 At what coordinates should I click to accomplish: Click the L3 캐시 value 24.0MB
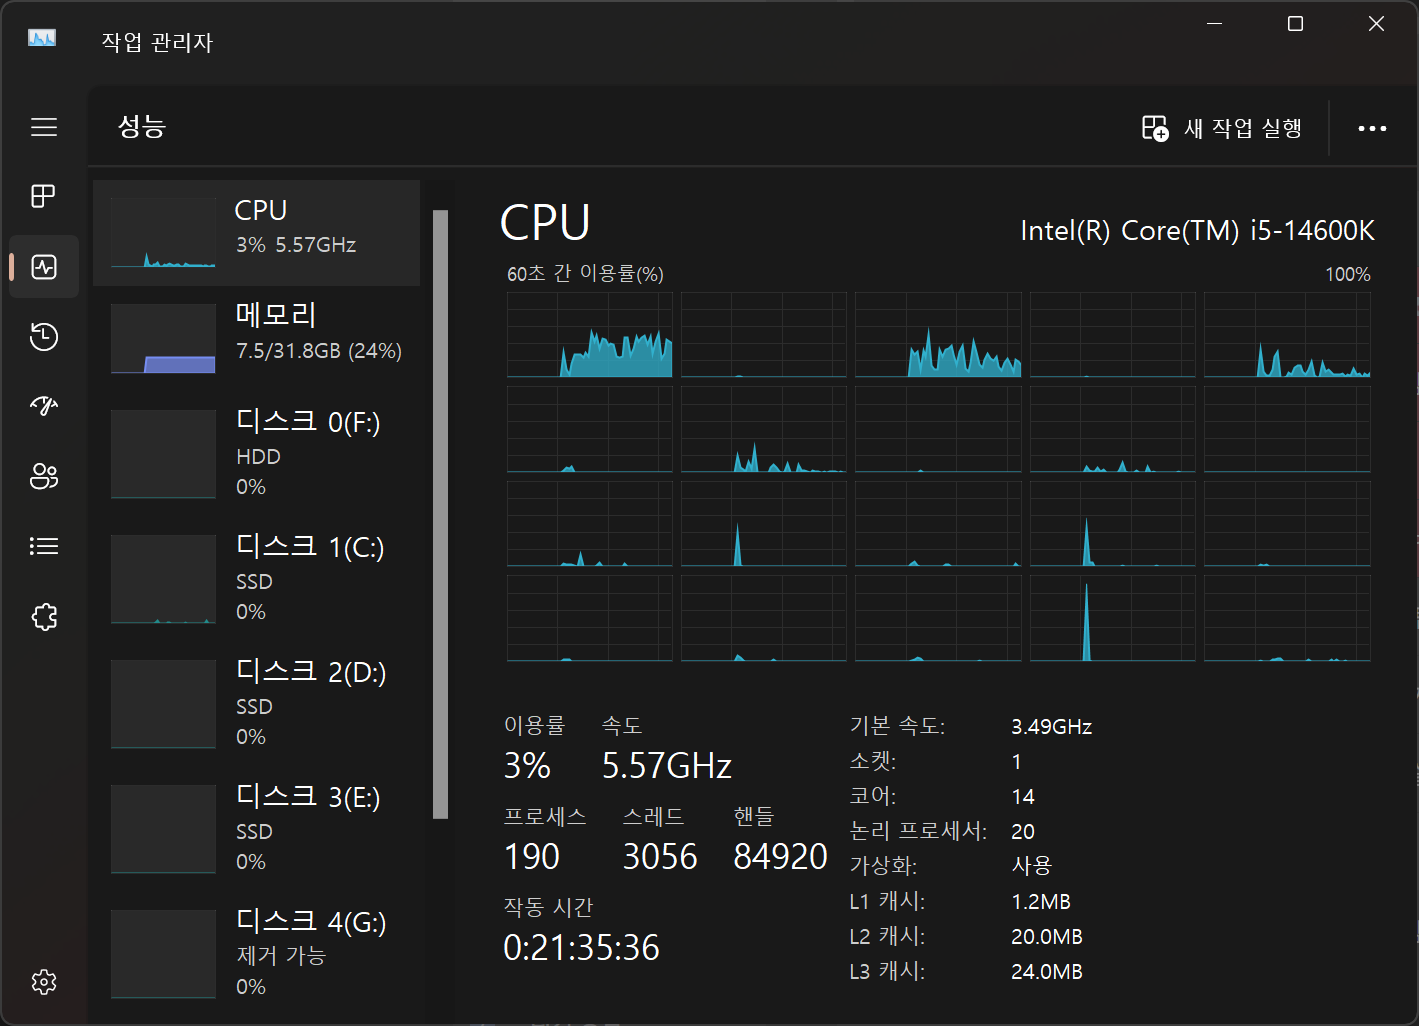coord(1047,972)
